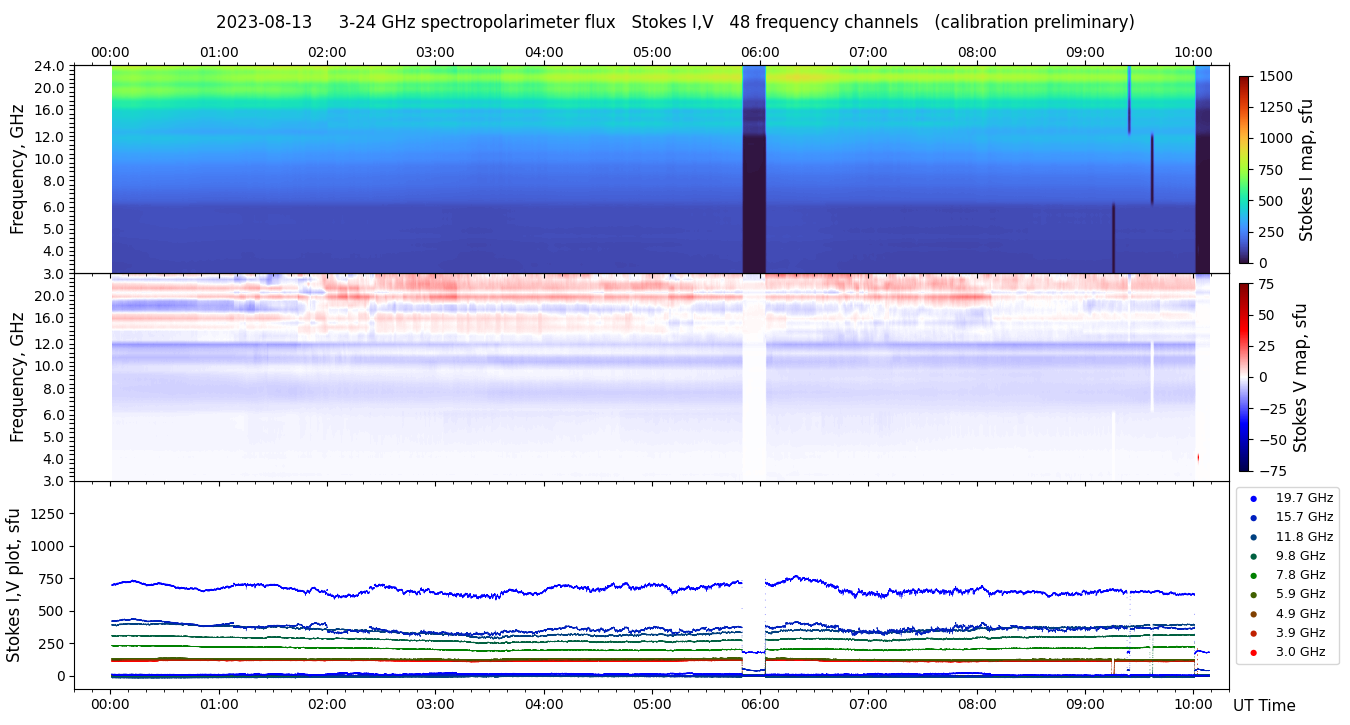
Task: Click the 19.7 GHz legend marker
Action: pyautogui.click(x=1254, y=498)
